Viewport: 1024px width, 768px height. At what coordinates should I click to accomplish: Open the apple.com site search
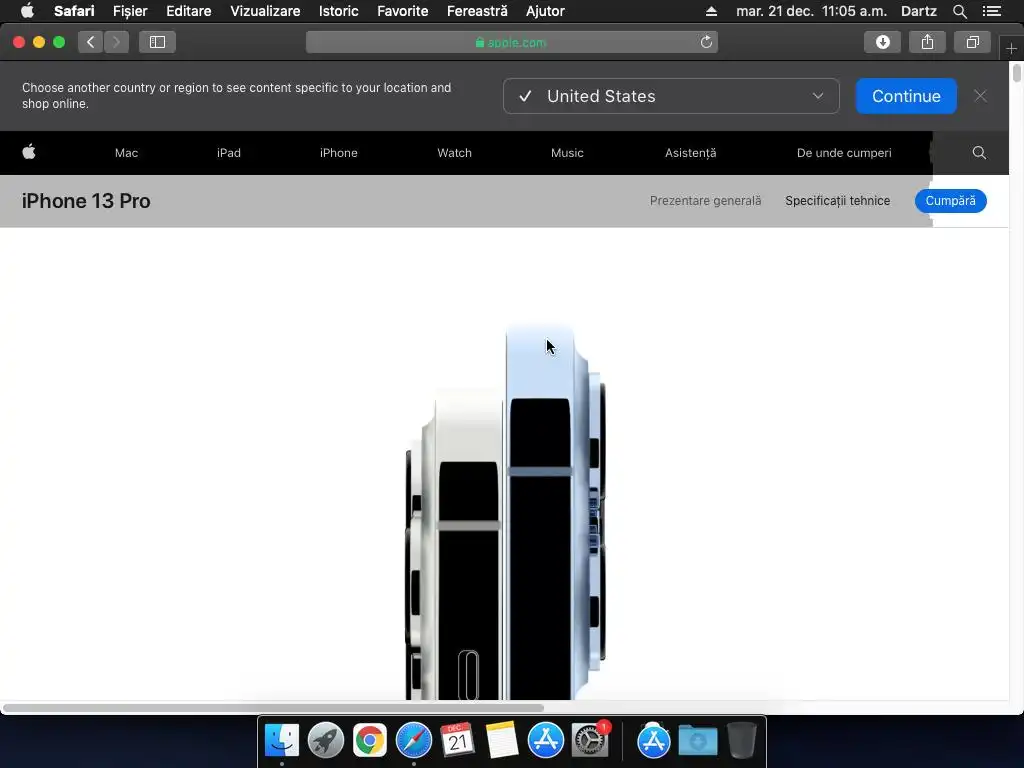pos(979,153)
